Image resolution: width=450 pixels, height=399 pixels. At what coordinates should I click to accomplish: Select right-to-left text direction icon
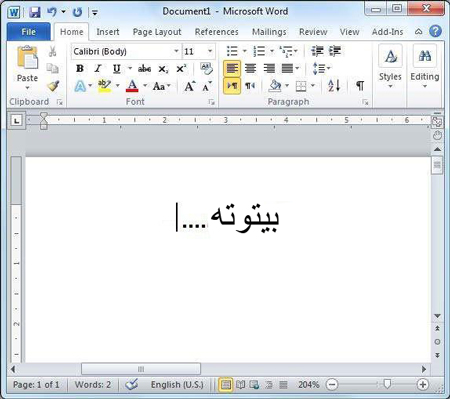pyautogui.click(x=250, y=86)
